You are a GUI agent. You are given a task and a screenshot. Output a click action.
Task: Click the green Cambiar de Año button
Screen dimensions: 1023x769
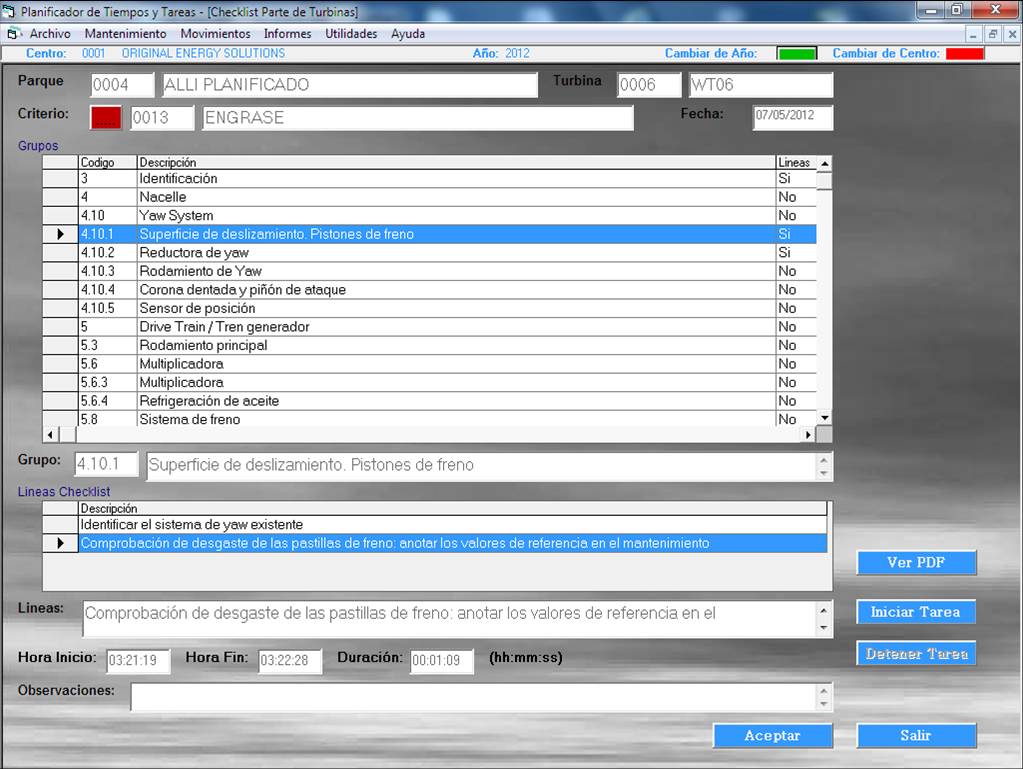click(x=796, y=54)
